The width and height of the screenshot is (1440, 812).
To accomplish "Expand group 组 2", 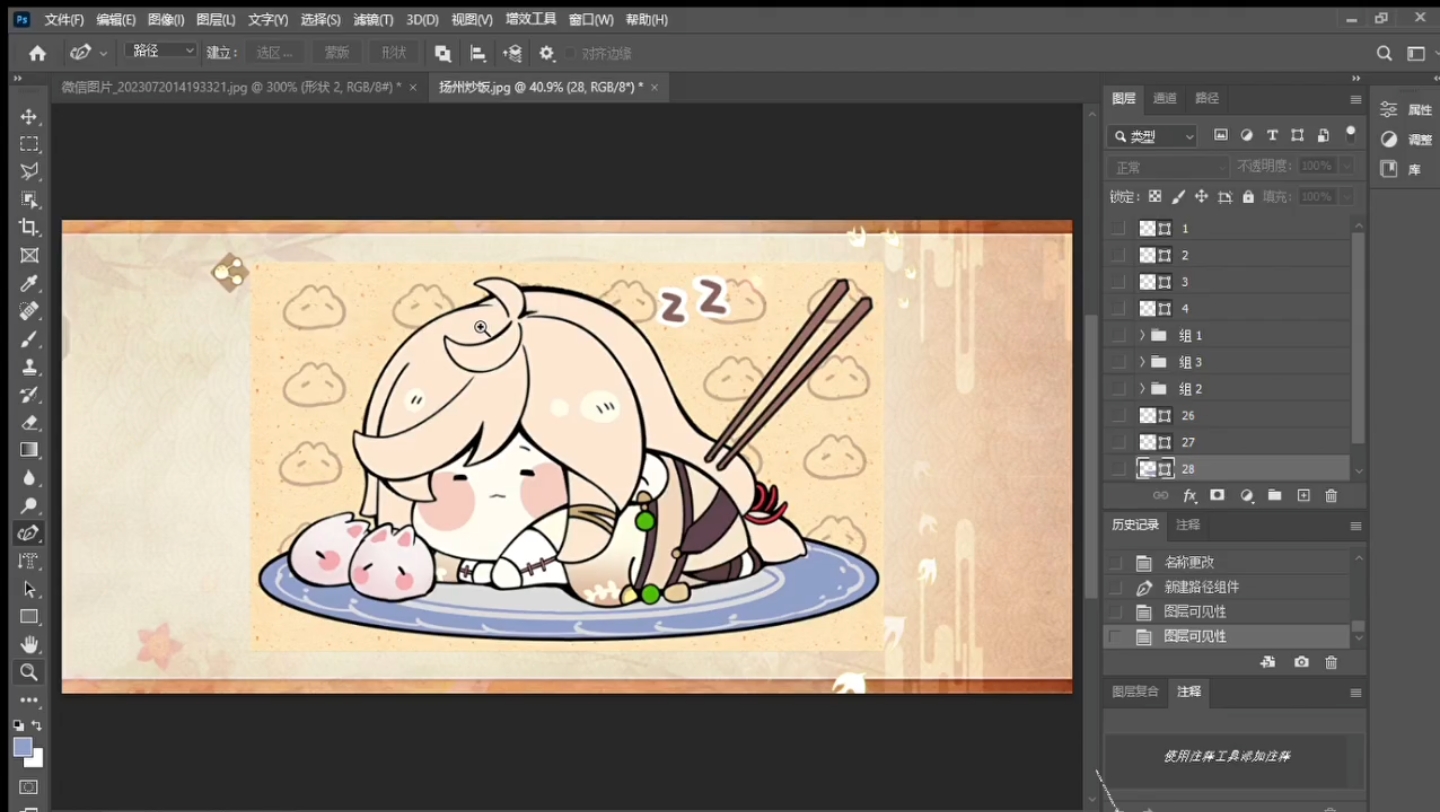I will click(1142, 388).
